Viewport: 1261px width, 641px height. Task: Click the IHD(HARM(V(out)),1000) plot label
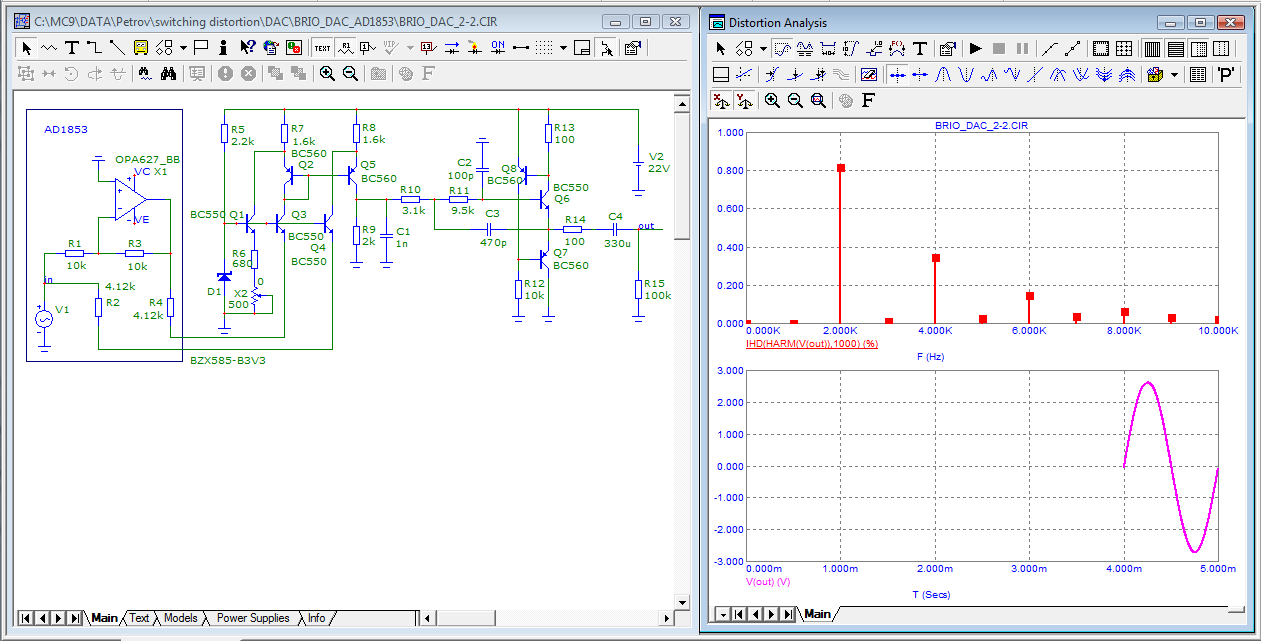tap(811, 344)
